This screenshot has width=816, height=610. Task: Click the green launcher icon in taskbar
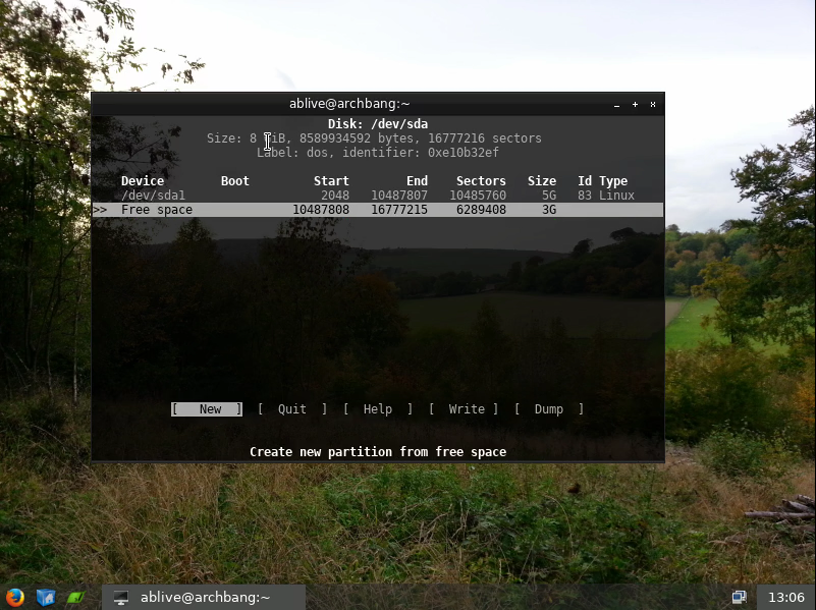tap(76, 597)
